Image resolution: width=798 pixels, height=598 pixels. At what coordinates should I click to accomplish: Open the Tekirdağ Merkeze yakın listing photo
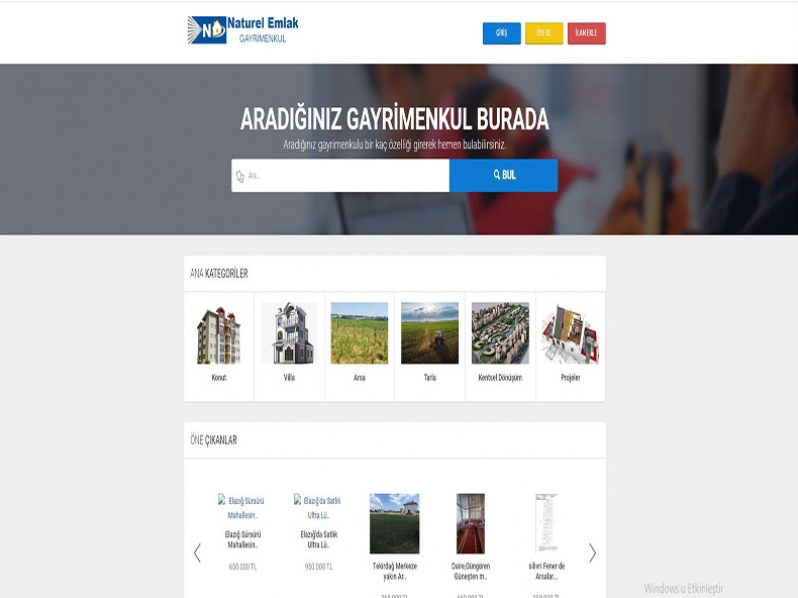pos(394,524)
